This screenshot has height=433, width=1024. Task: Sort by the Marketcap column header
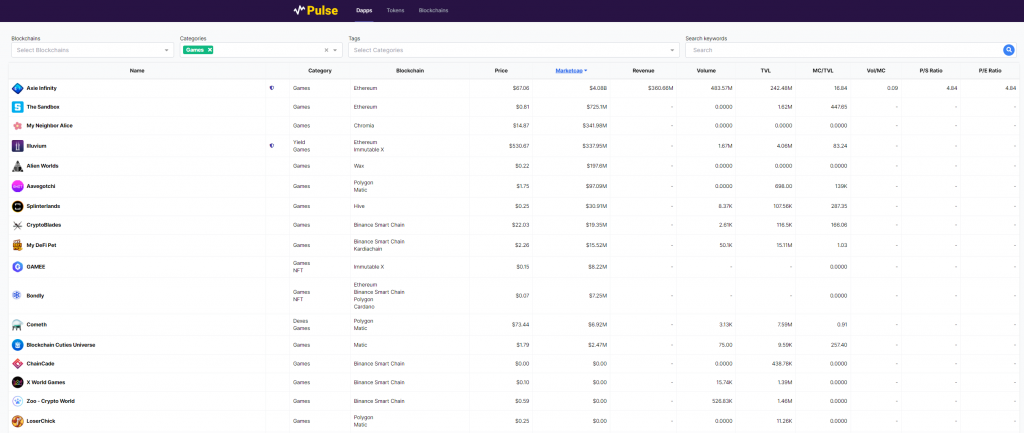pyautogui.click(x=571, y=70)
